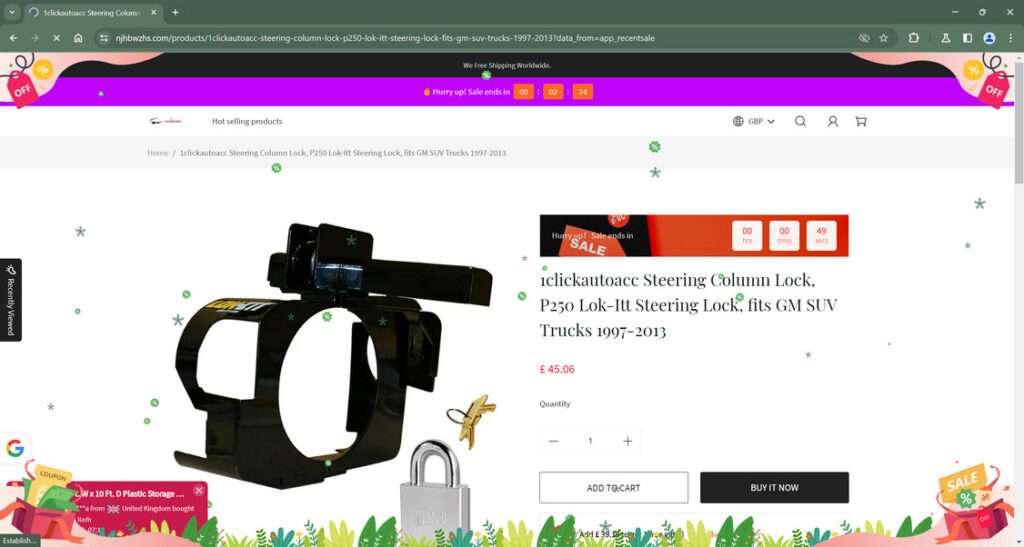Click the Google floating badge
Image resolution: width=1024 pixels, height=547 pixels.
pos(14,448)
